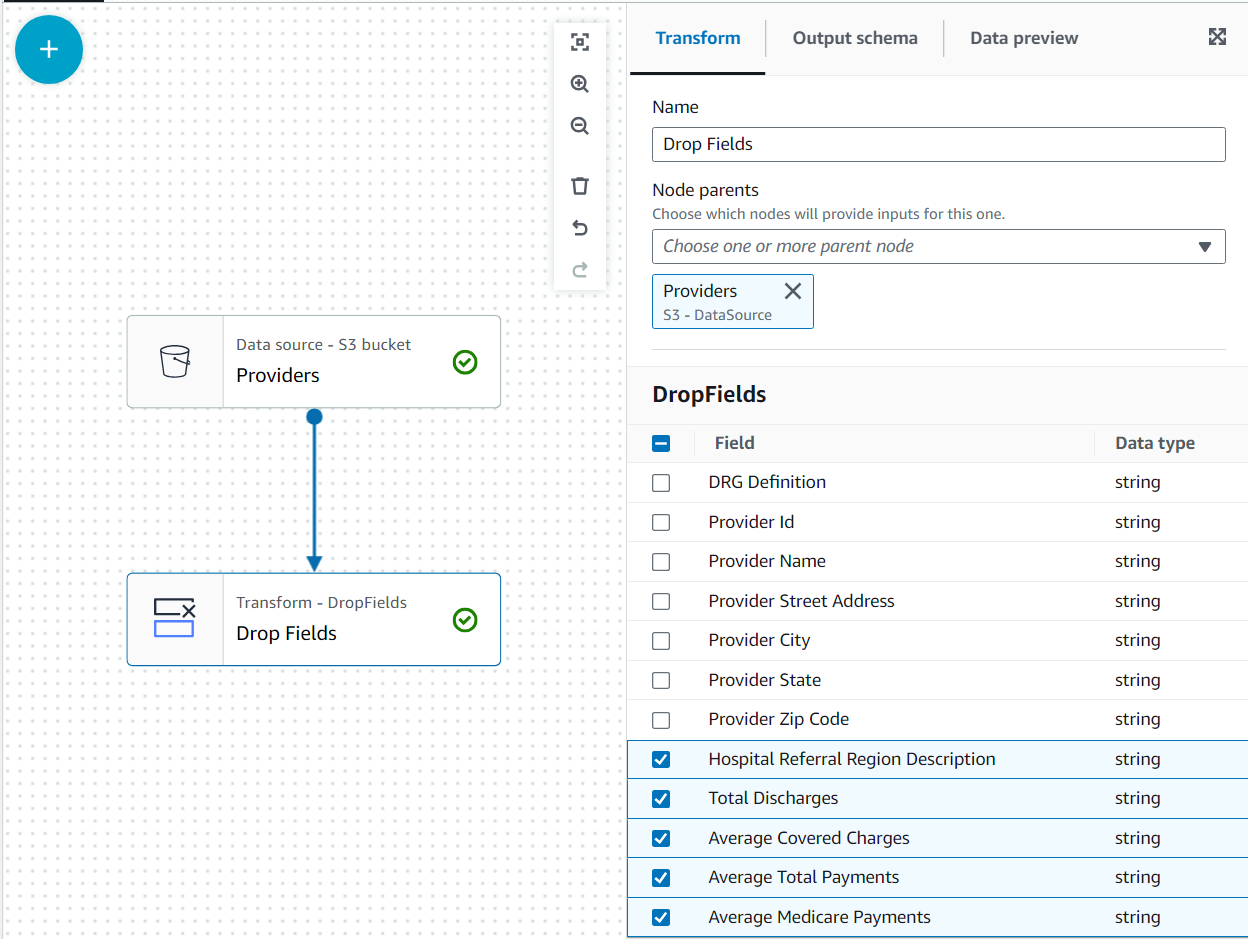The image size is (1248, 939).
Task: Uncheck the Average Covered Charges field
Action: (661, 838)
